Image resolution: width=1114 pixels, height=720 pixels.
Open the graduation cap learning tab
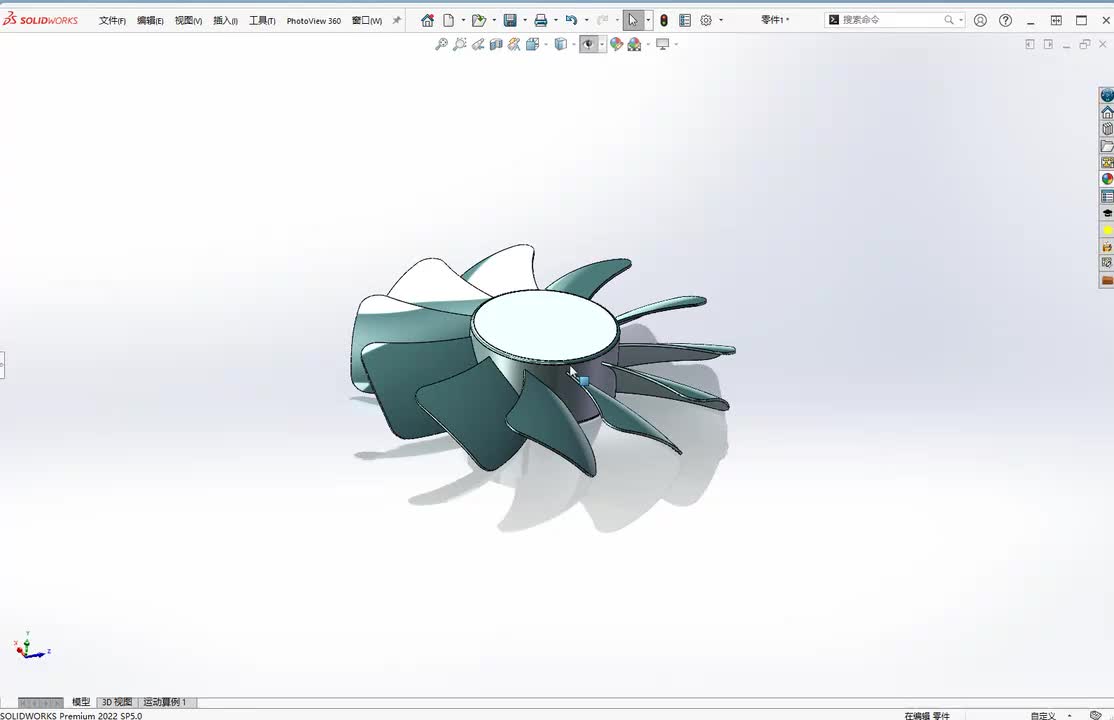pos(1107,213)
